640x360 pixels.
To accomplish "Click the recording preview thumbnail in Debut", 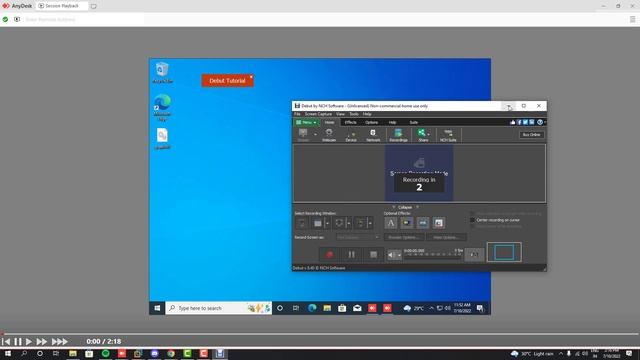I will point(504,252).
